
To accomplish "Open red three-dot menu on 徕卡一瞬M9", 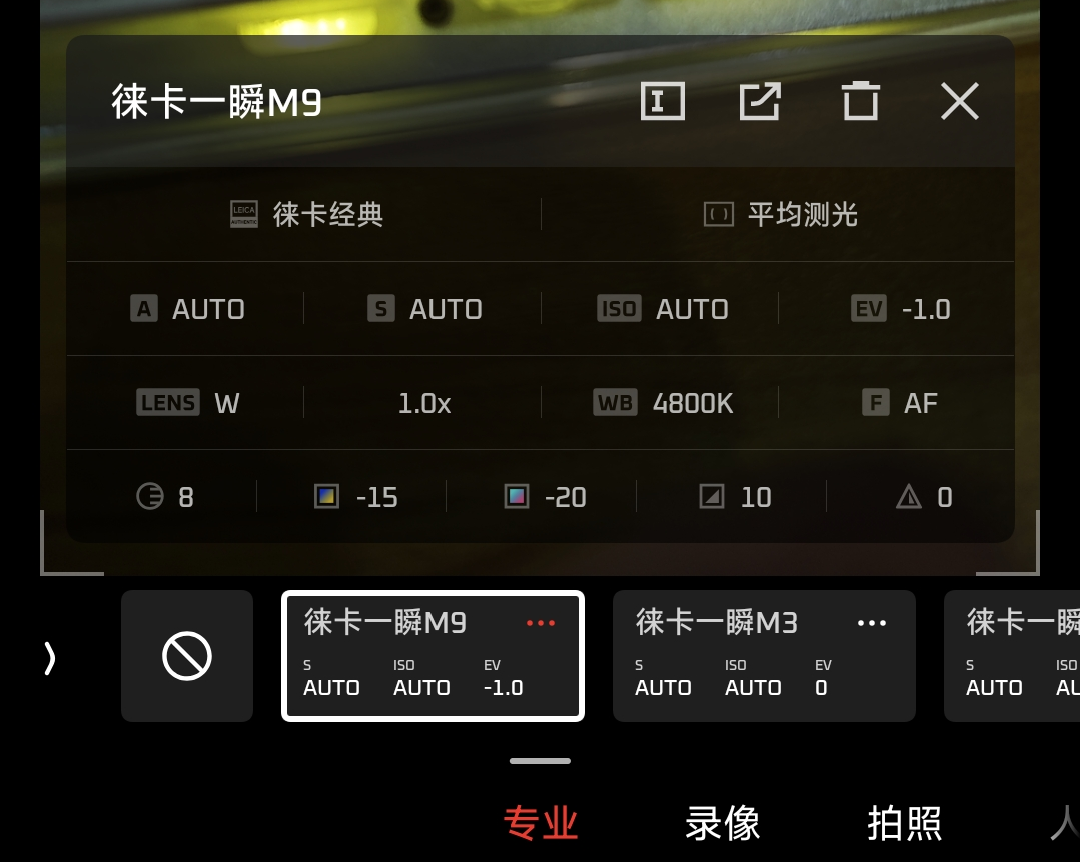I will coord(541,623).
